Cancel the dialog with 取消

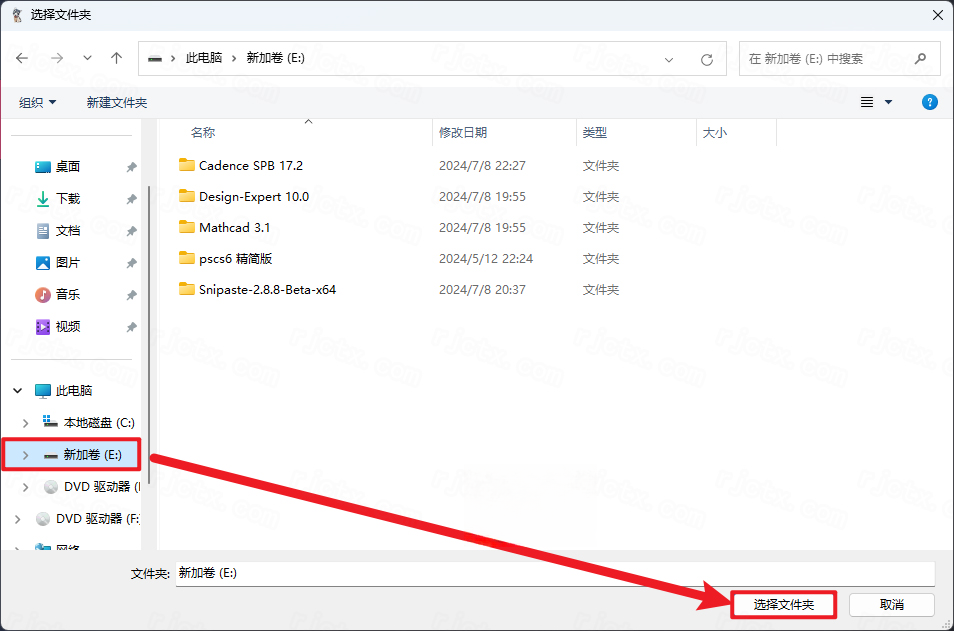891,605
